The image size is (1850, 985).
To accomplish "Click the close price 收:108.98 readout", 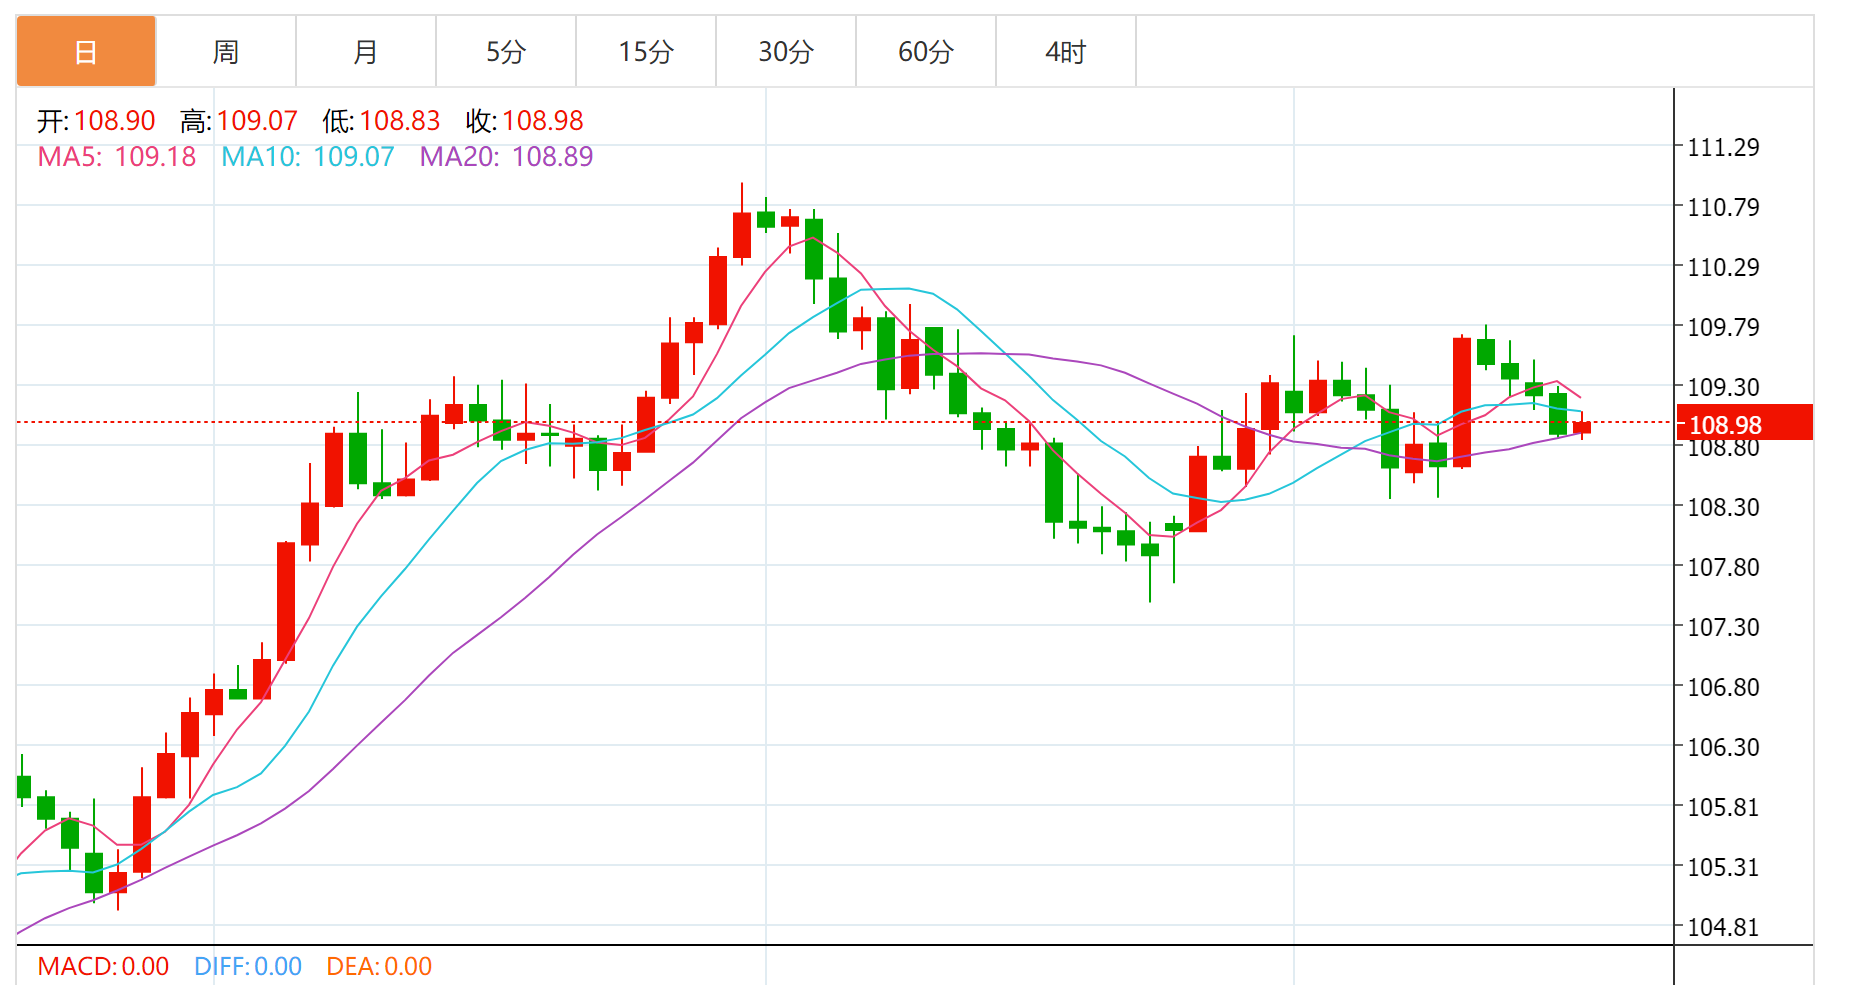I will (x=524, y=121).
